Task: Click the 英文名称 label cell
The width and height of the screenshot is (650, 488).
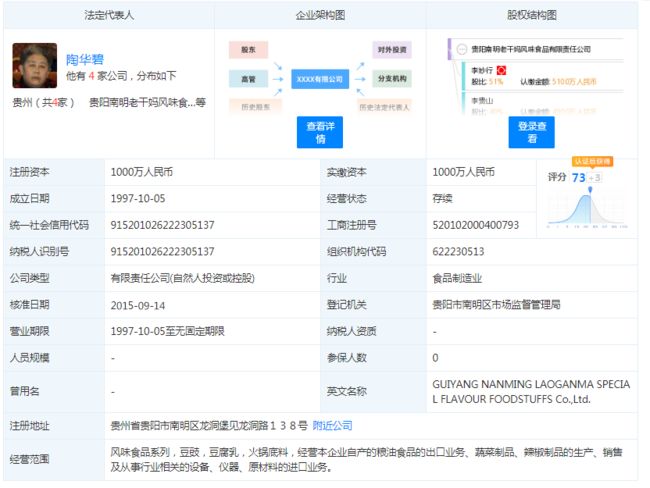Action: point(373,392)
